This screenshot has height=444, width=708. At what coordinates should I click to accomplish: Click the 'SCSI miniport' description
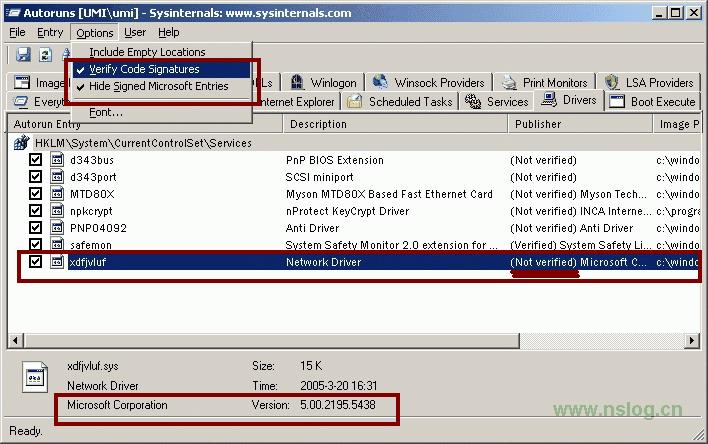319,177
